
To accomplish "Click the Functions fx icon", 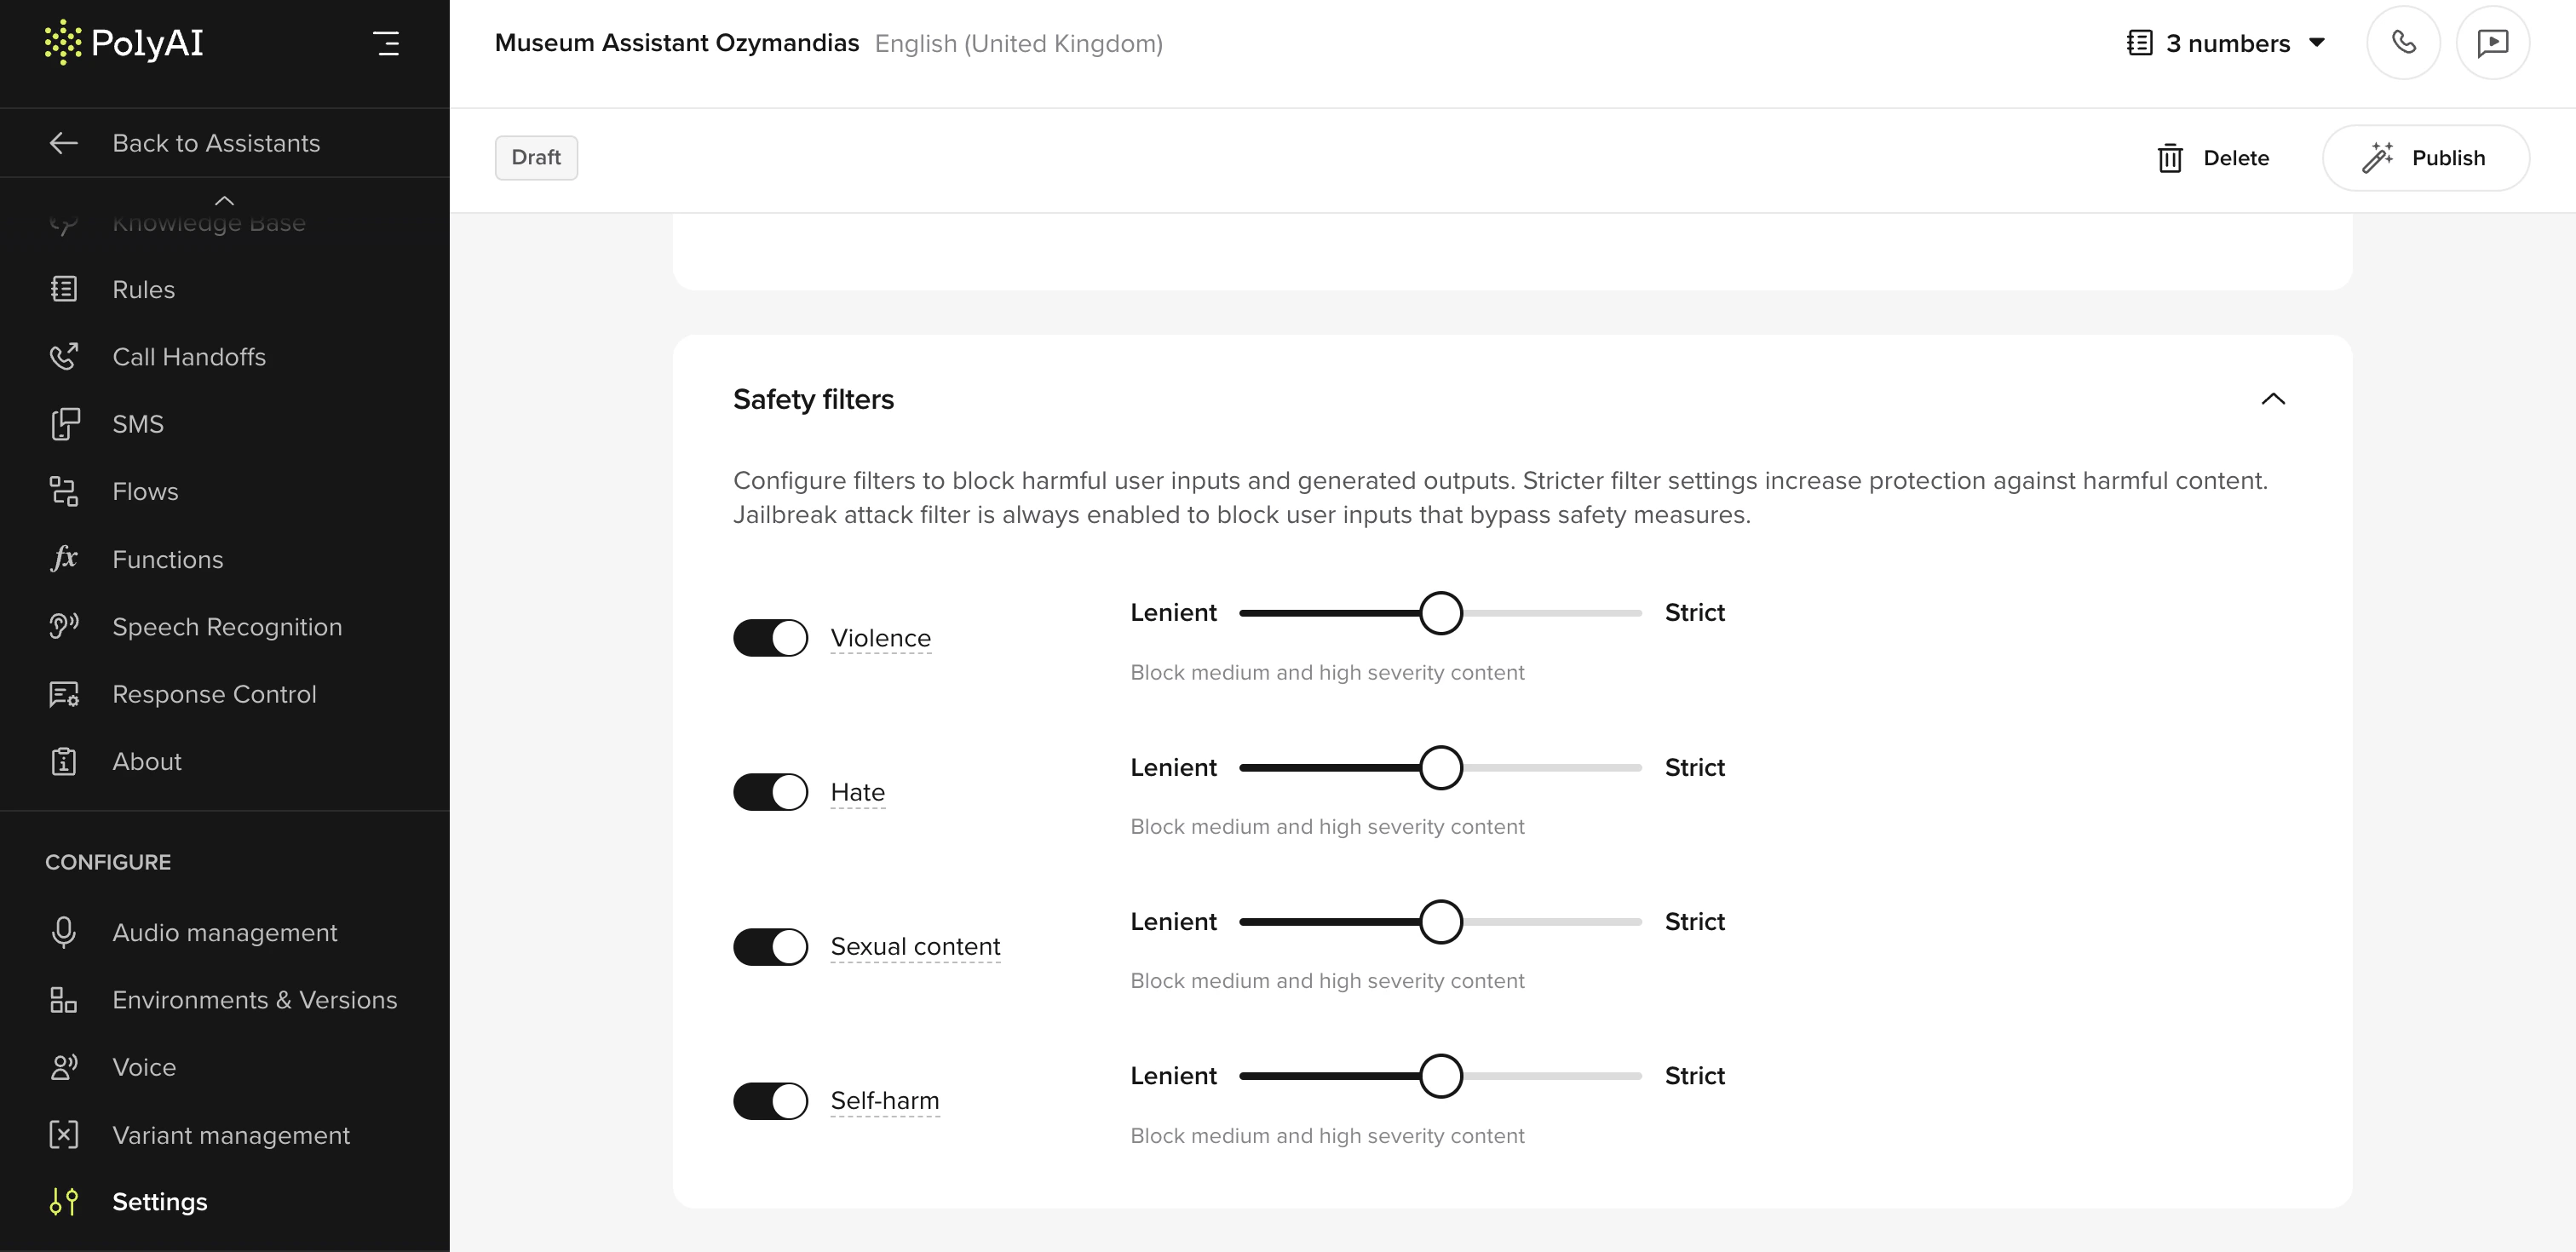I will (x=64, y=558).
